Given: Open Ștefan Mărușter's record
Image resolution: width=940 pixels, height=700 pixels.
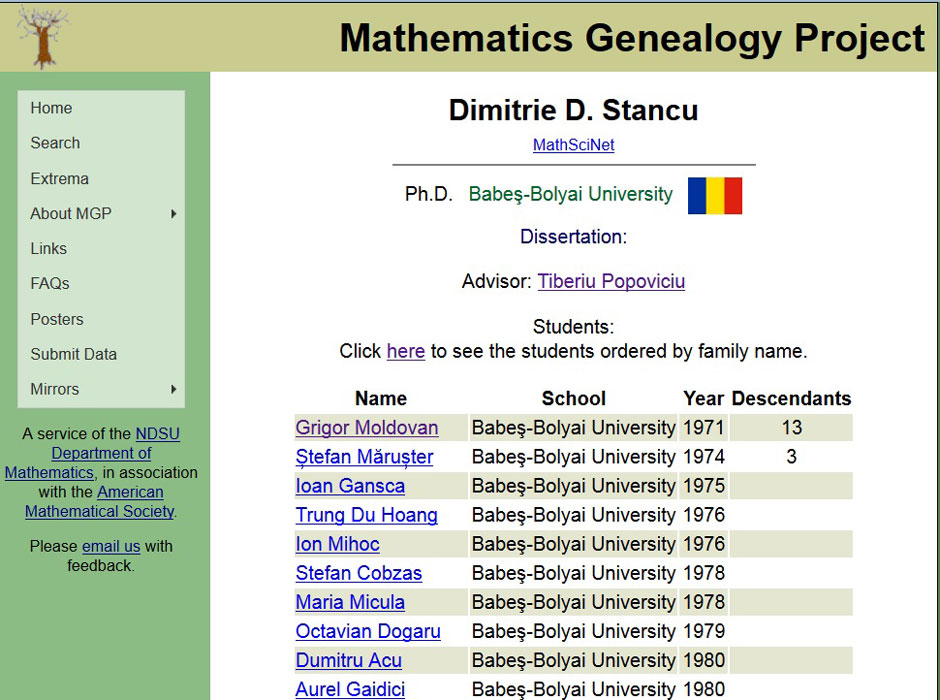Looking at the screenshot, I should point(364,457).
